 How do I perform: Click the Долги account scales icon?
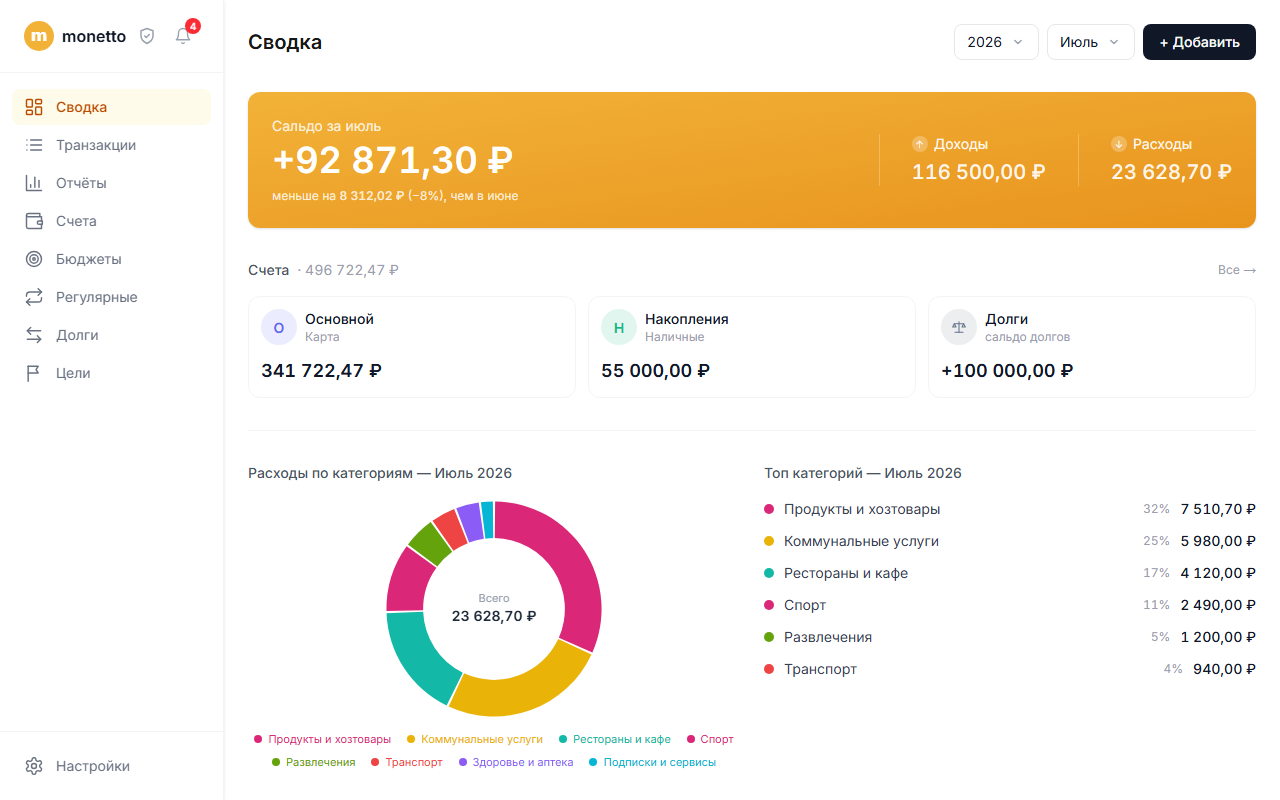959,327
